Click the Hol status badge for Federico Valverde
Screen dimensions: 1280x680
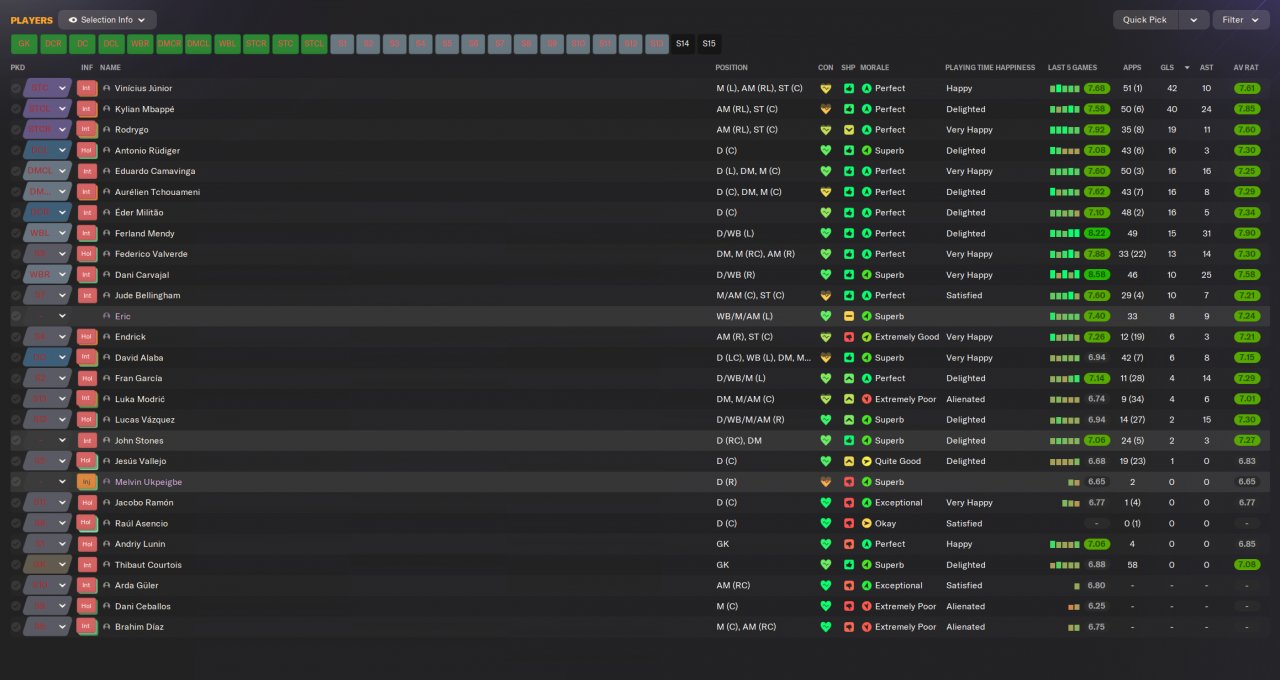[x=86, y=254]
